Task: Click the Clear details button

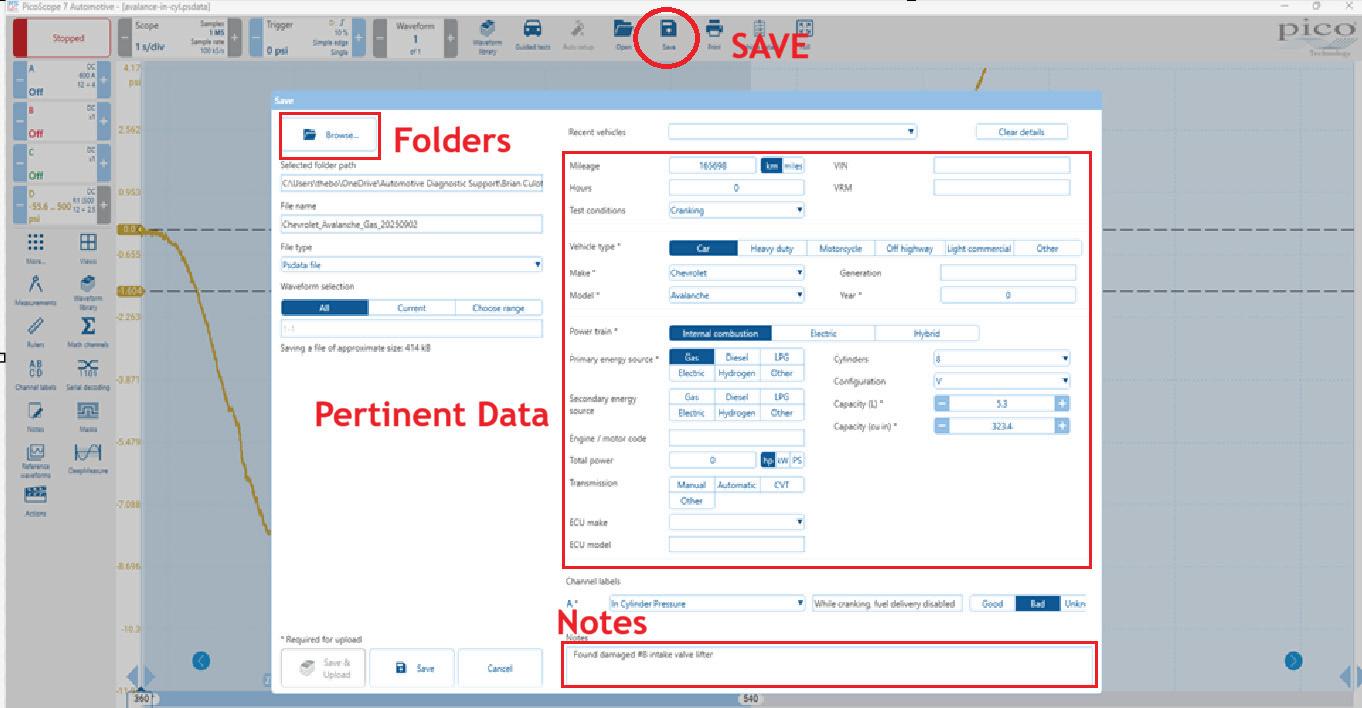Action: tap(1021, 131)
